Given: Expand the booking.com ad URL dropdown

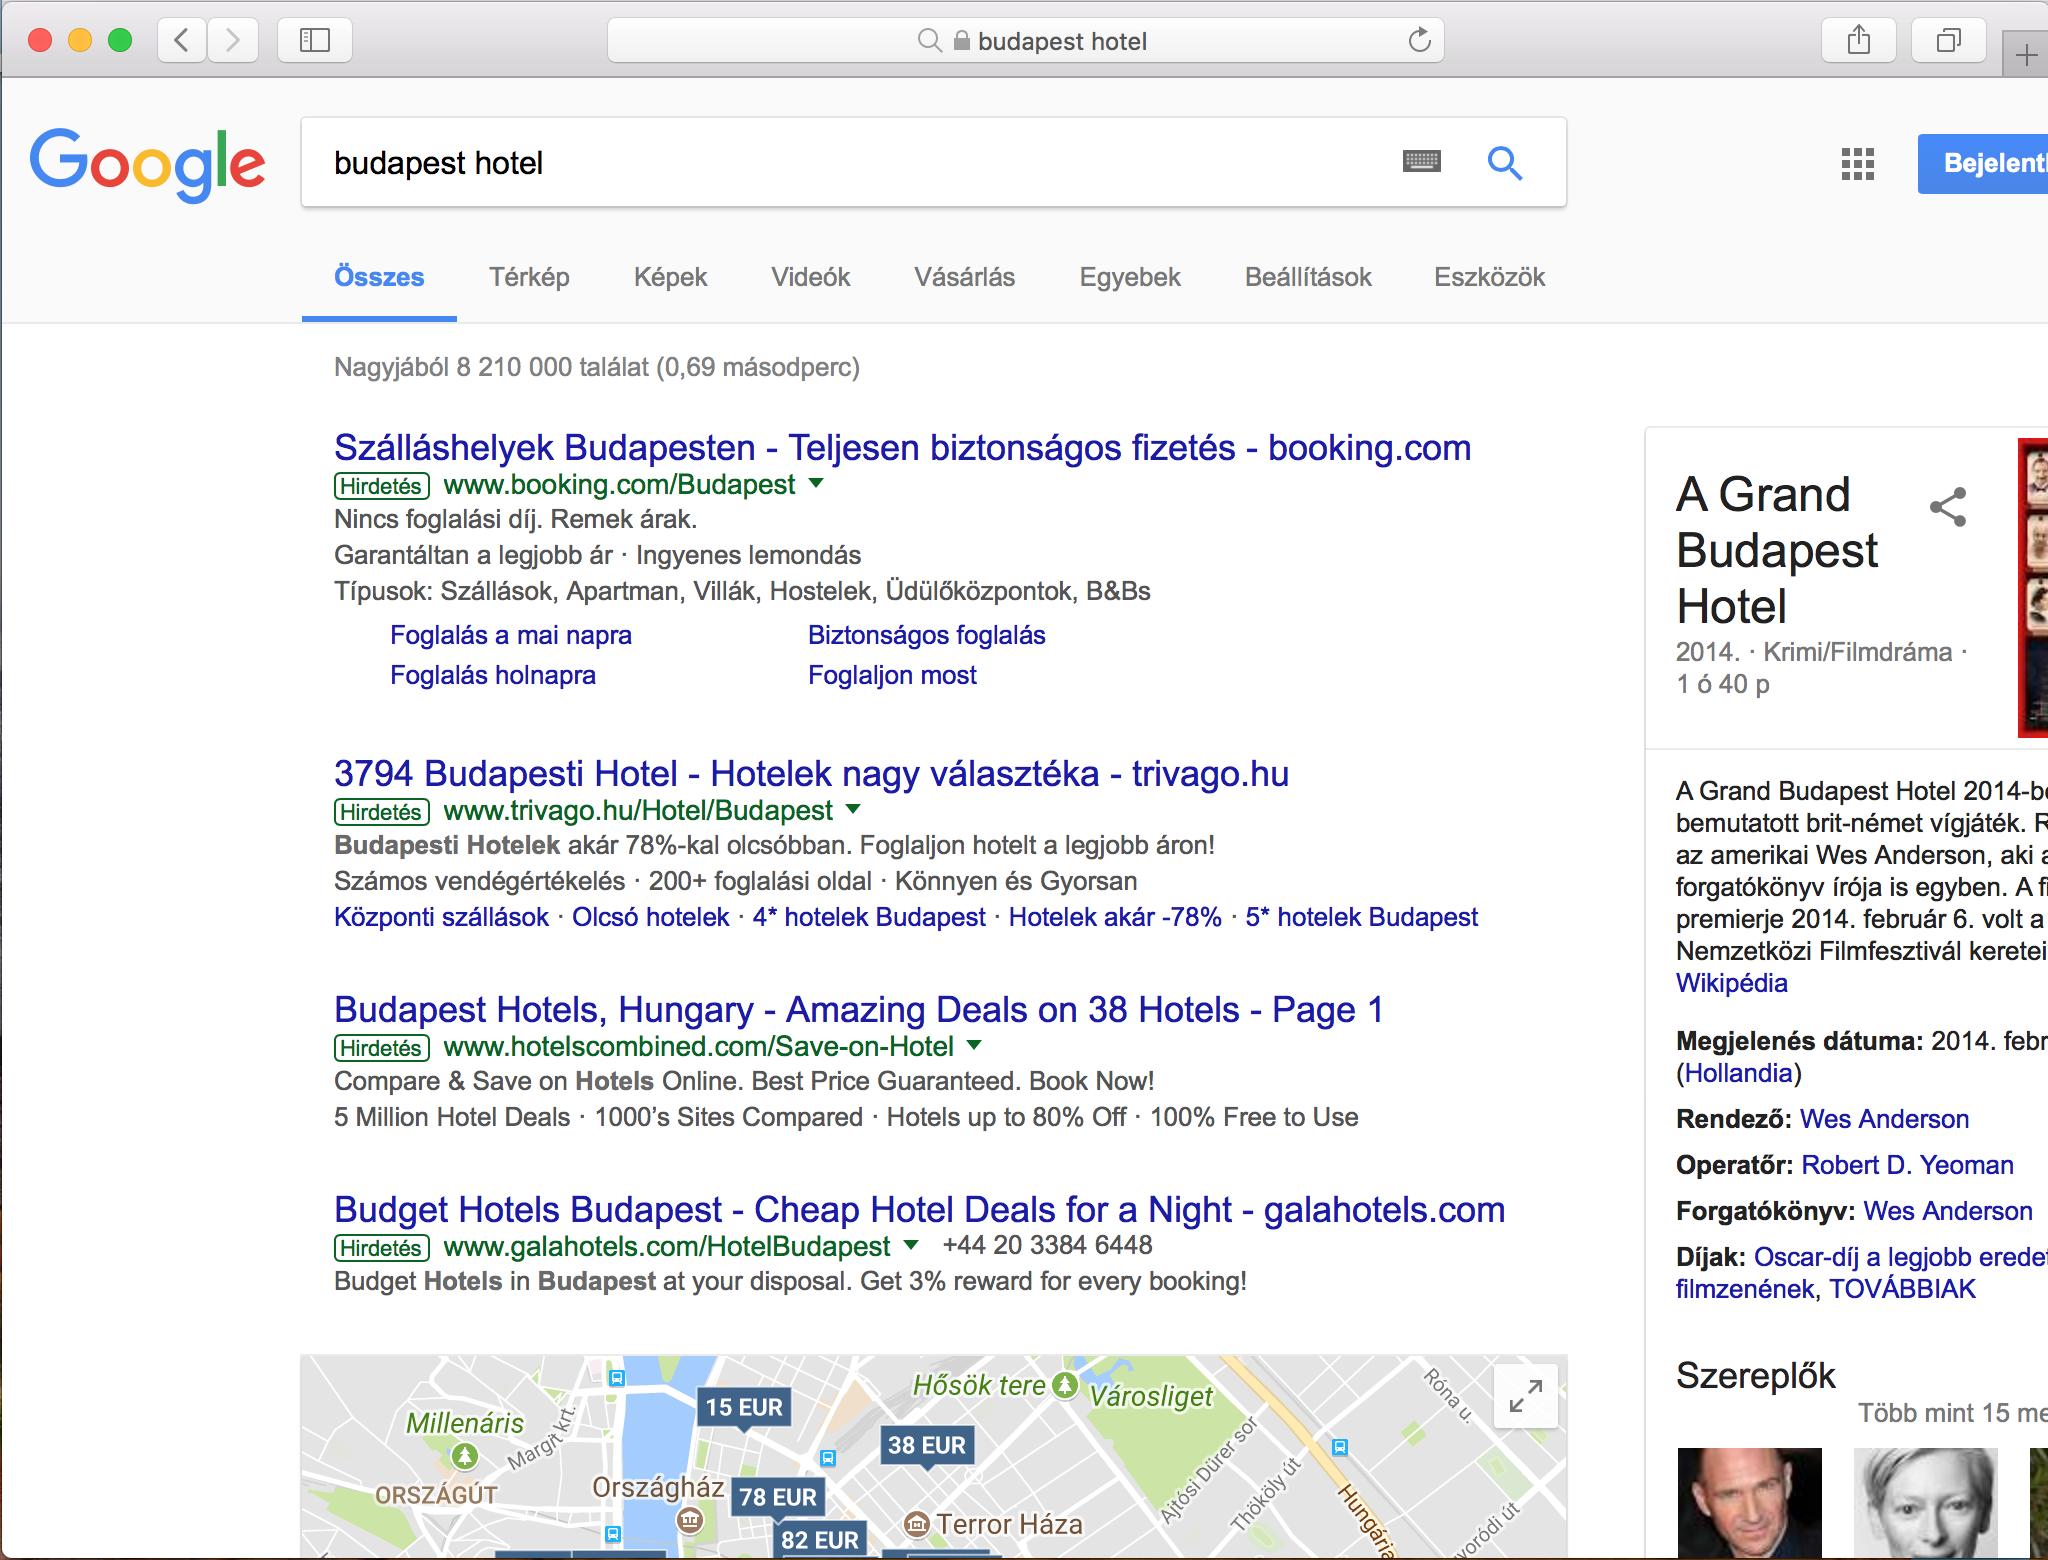Looking at the screenshot, I should (816, 484).
